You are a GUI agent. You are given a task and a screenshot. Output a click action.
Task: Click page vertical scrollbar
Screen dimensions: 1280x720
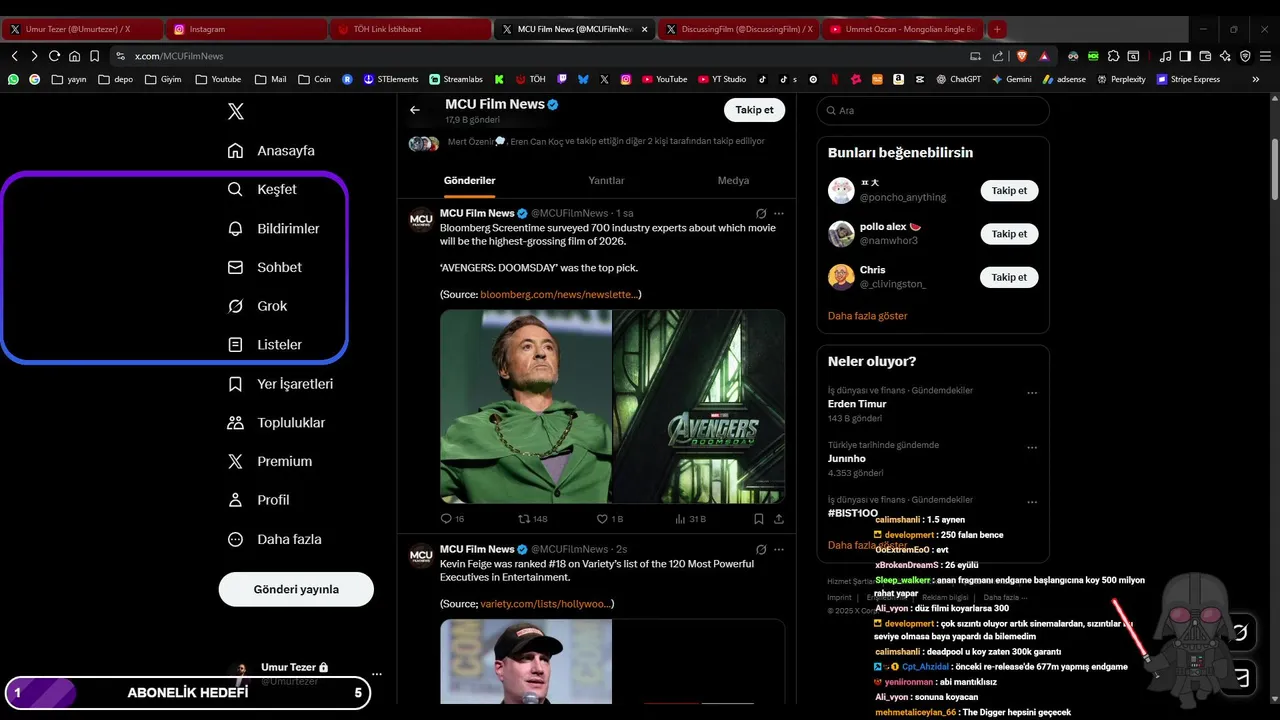1274,170
